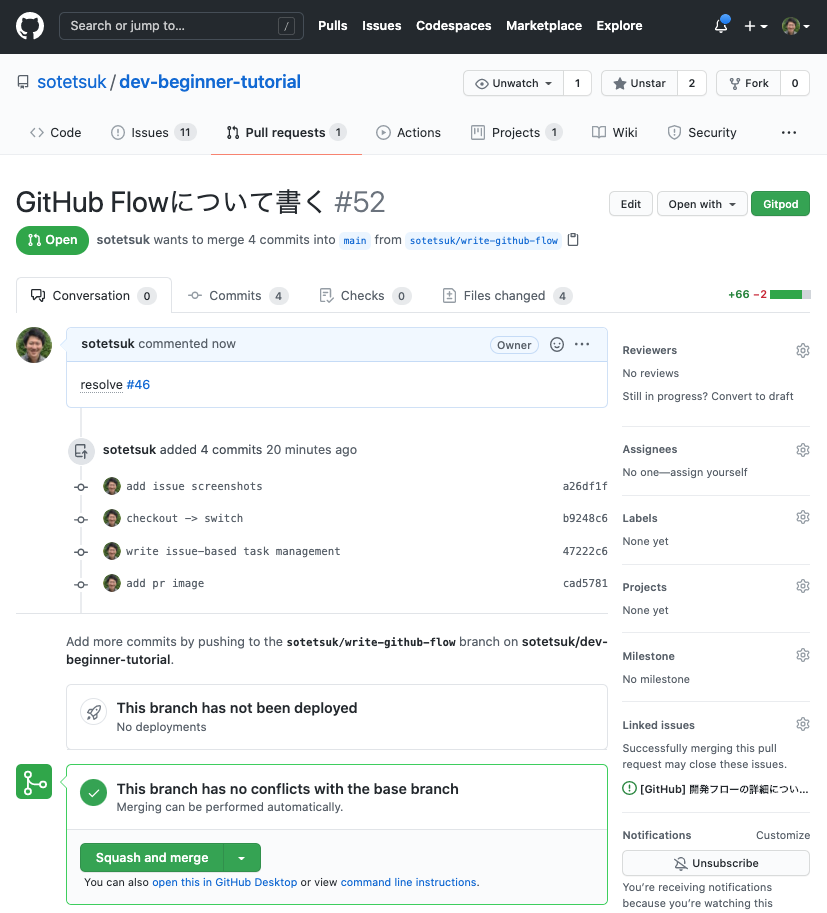
Task: Open the Checks tab
Action: [365, 296]
